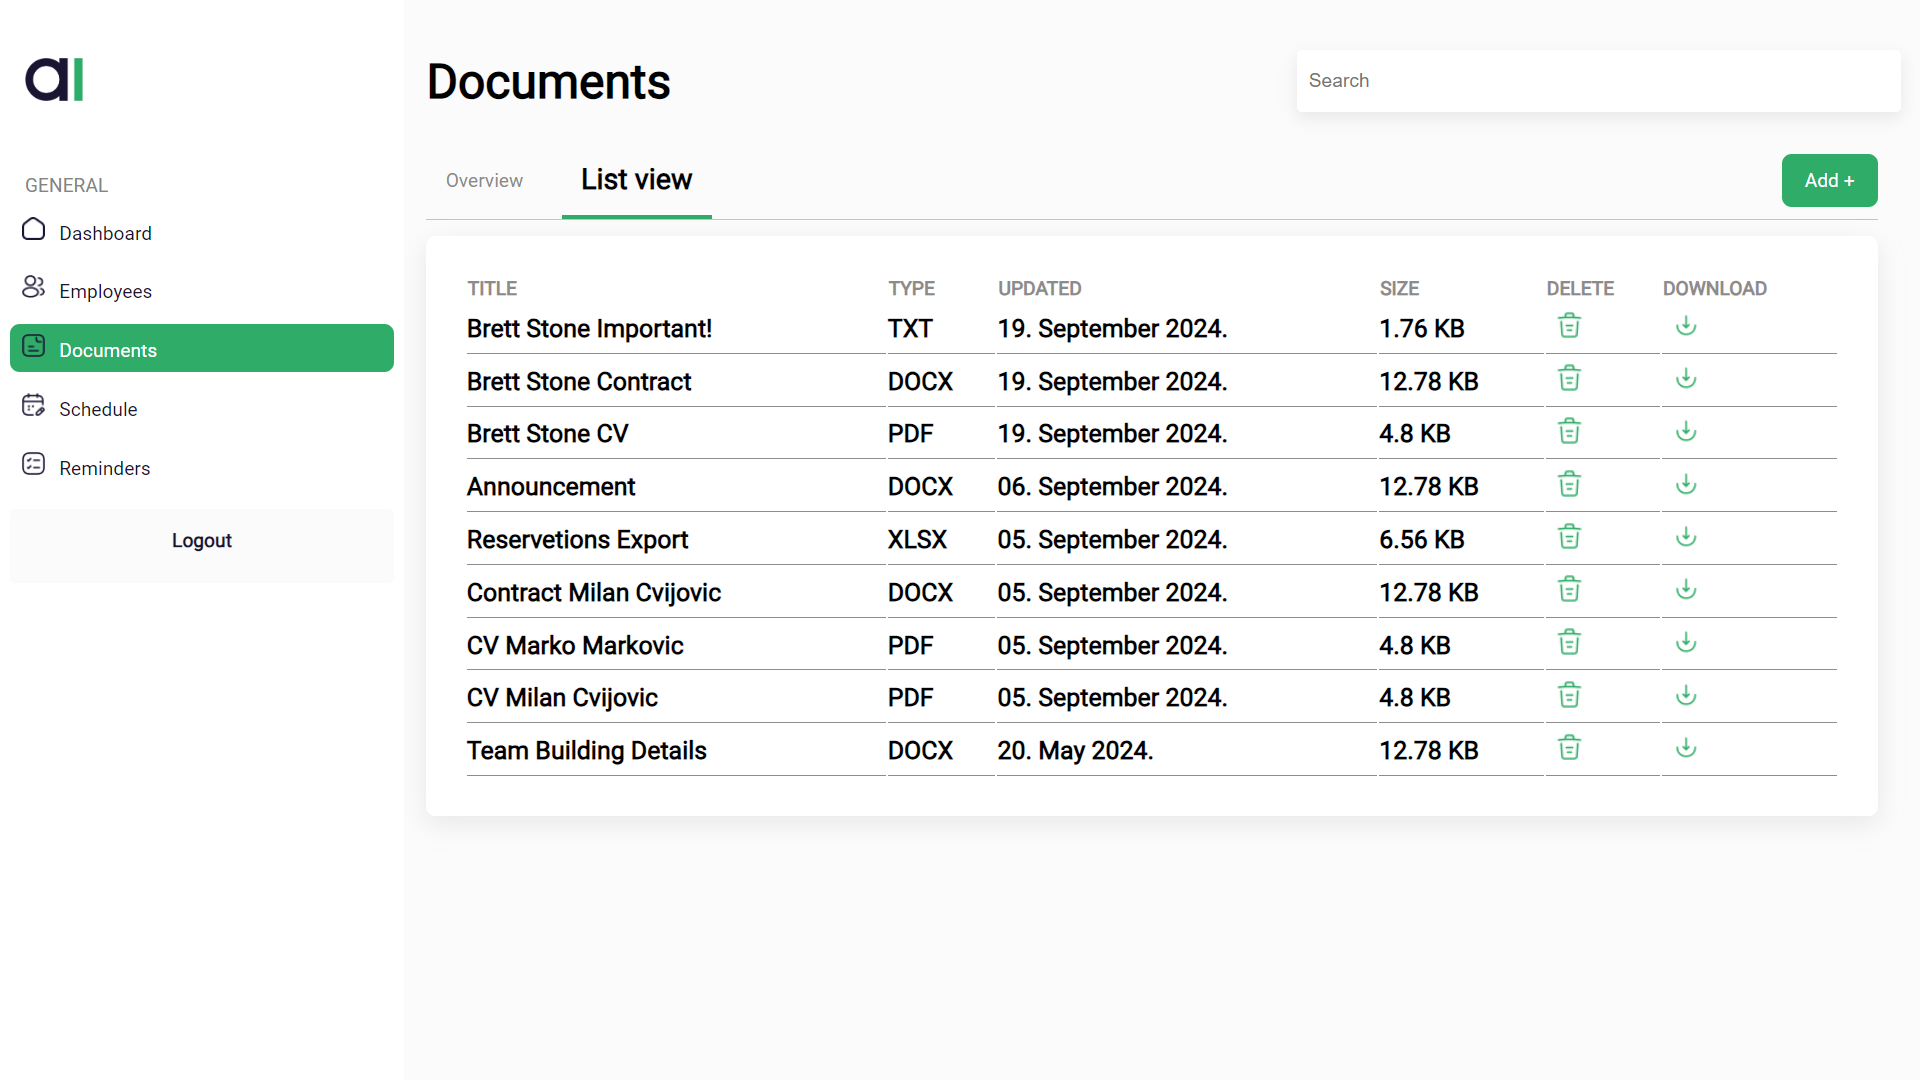
Task: Switch to the Overview tab
Action: [484, 181]
